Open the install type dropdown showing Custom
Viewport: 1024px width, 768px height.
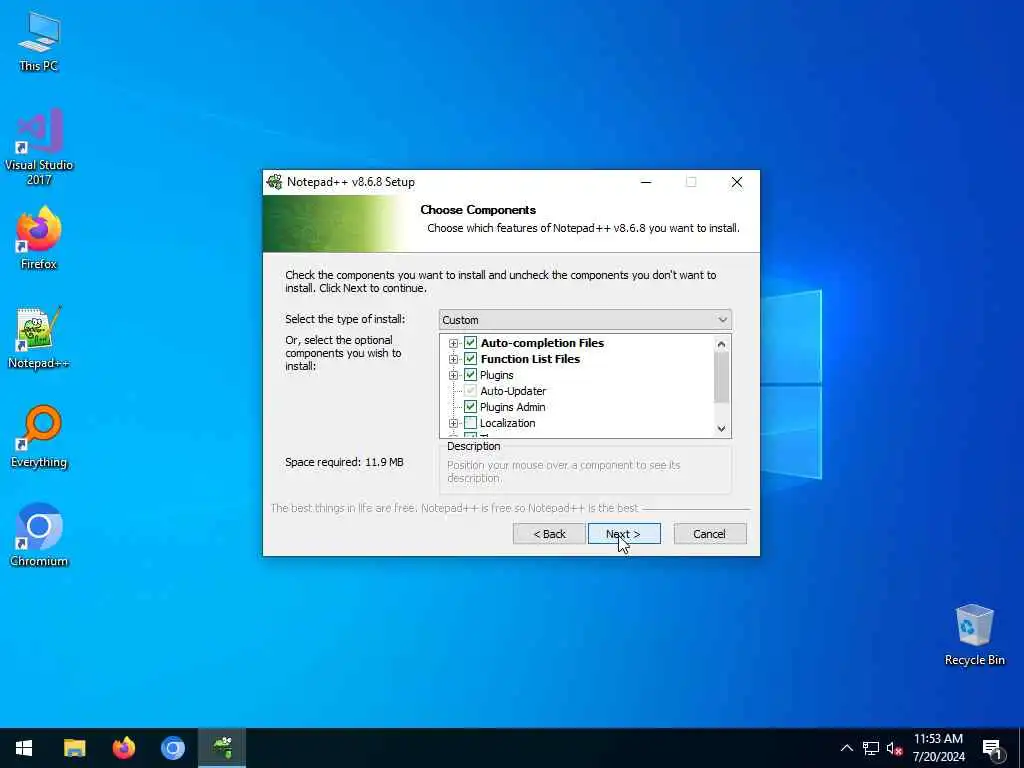585,320
